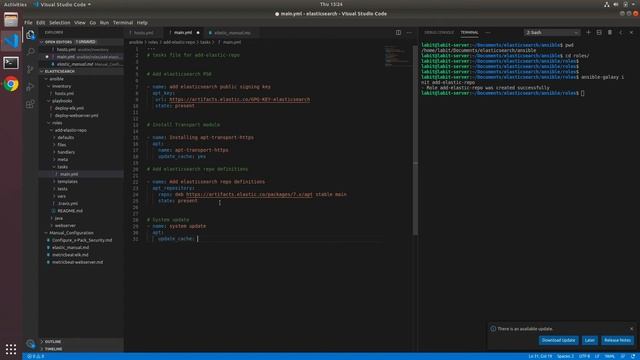
Task: Open the Extensions view
Action: point(30,104)
